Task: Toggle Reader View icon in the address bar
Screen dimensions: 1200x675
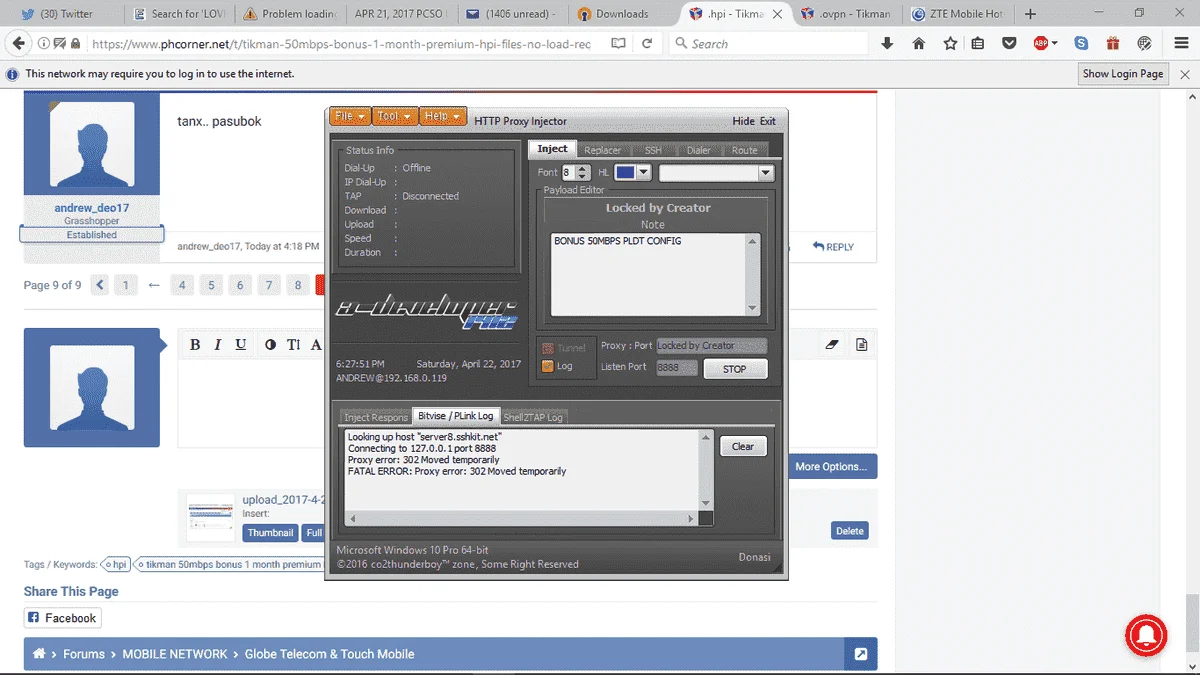Action: 619,44
